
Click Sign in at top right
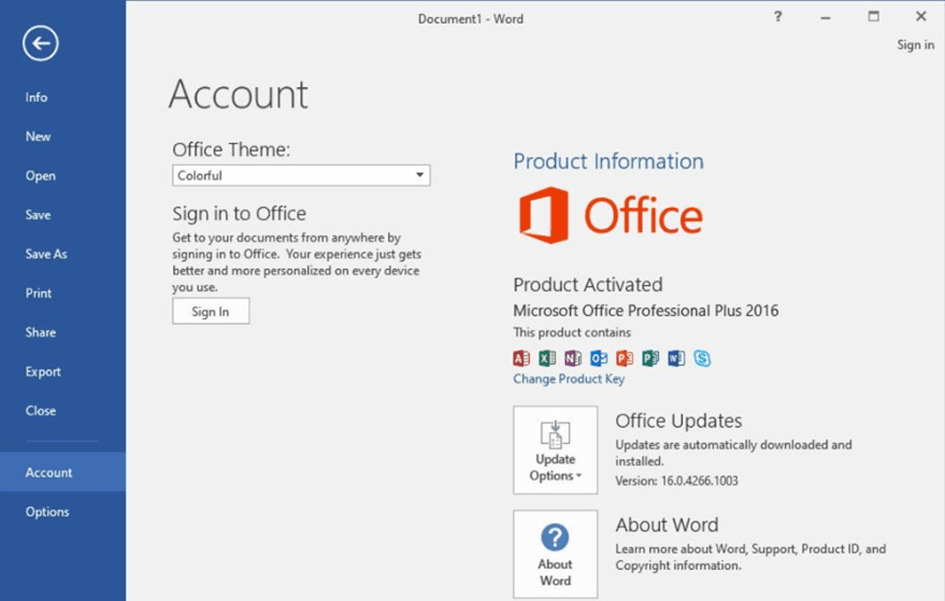[915, 45]
